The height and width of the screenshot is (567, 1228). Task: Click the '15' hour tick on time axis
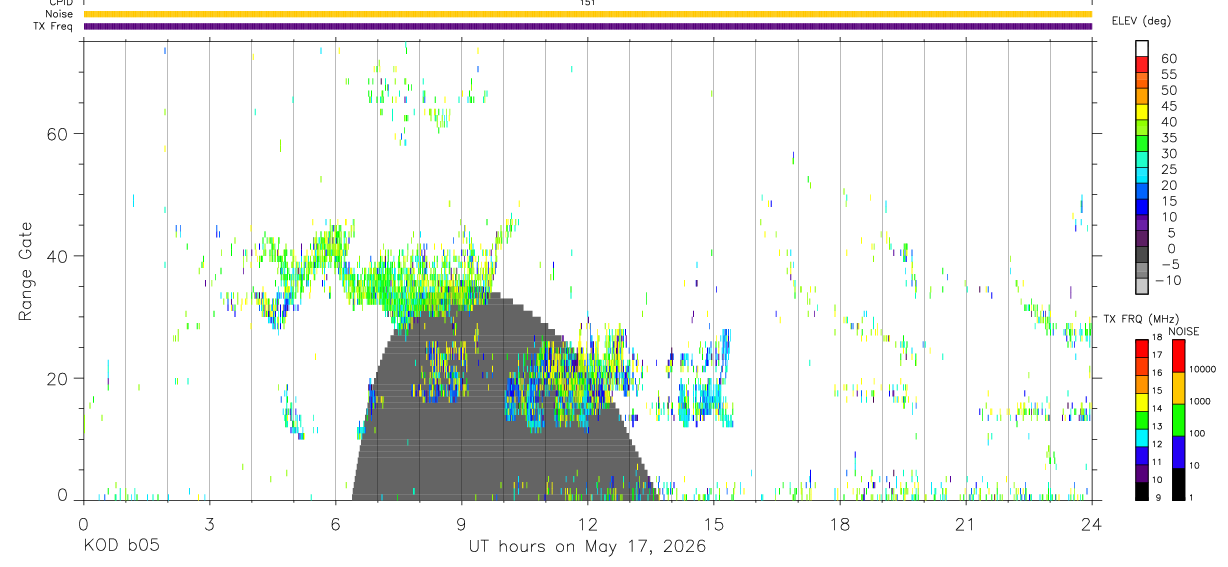714,524
